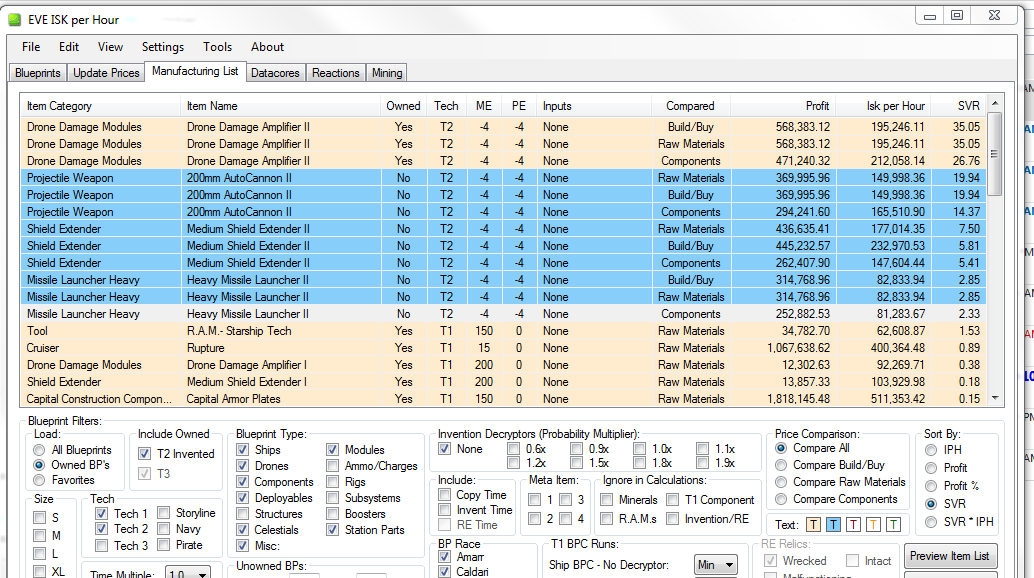Click the list scrollbar down arrow
Image resolution: width=1034 pixels, height=578 pixels.
tap(995, 398)
